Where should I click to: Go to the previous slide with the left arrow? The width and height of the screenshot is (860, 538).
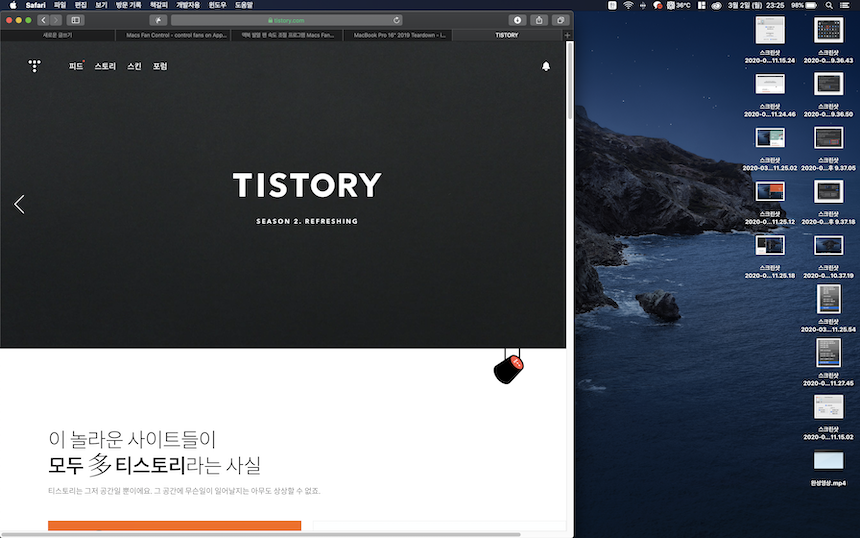click(19, 204)
